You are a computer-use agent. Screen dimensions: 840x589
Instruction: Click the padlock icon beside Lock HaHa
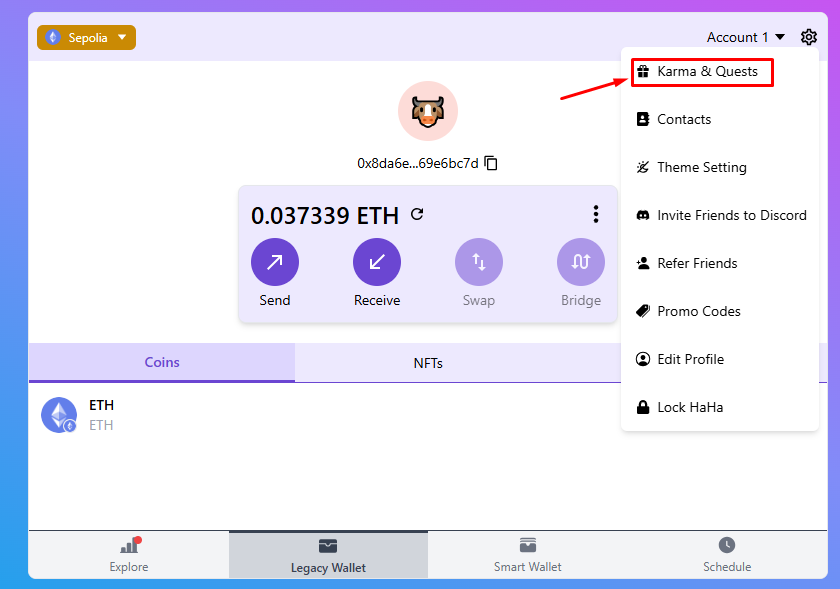pyautogui.click(x=643, y=407)
